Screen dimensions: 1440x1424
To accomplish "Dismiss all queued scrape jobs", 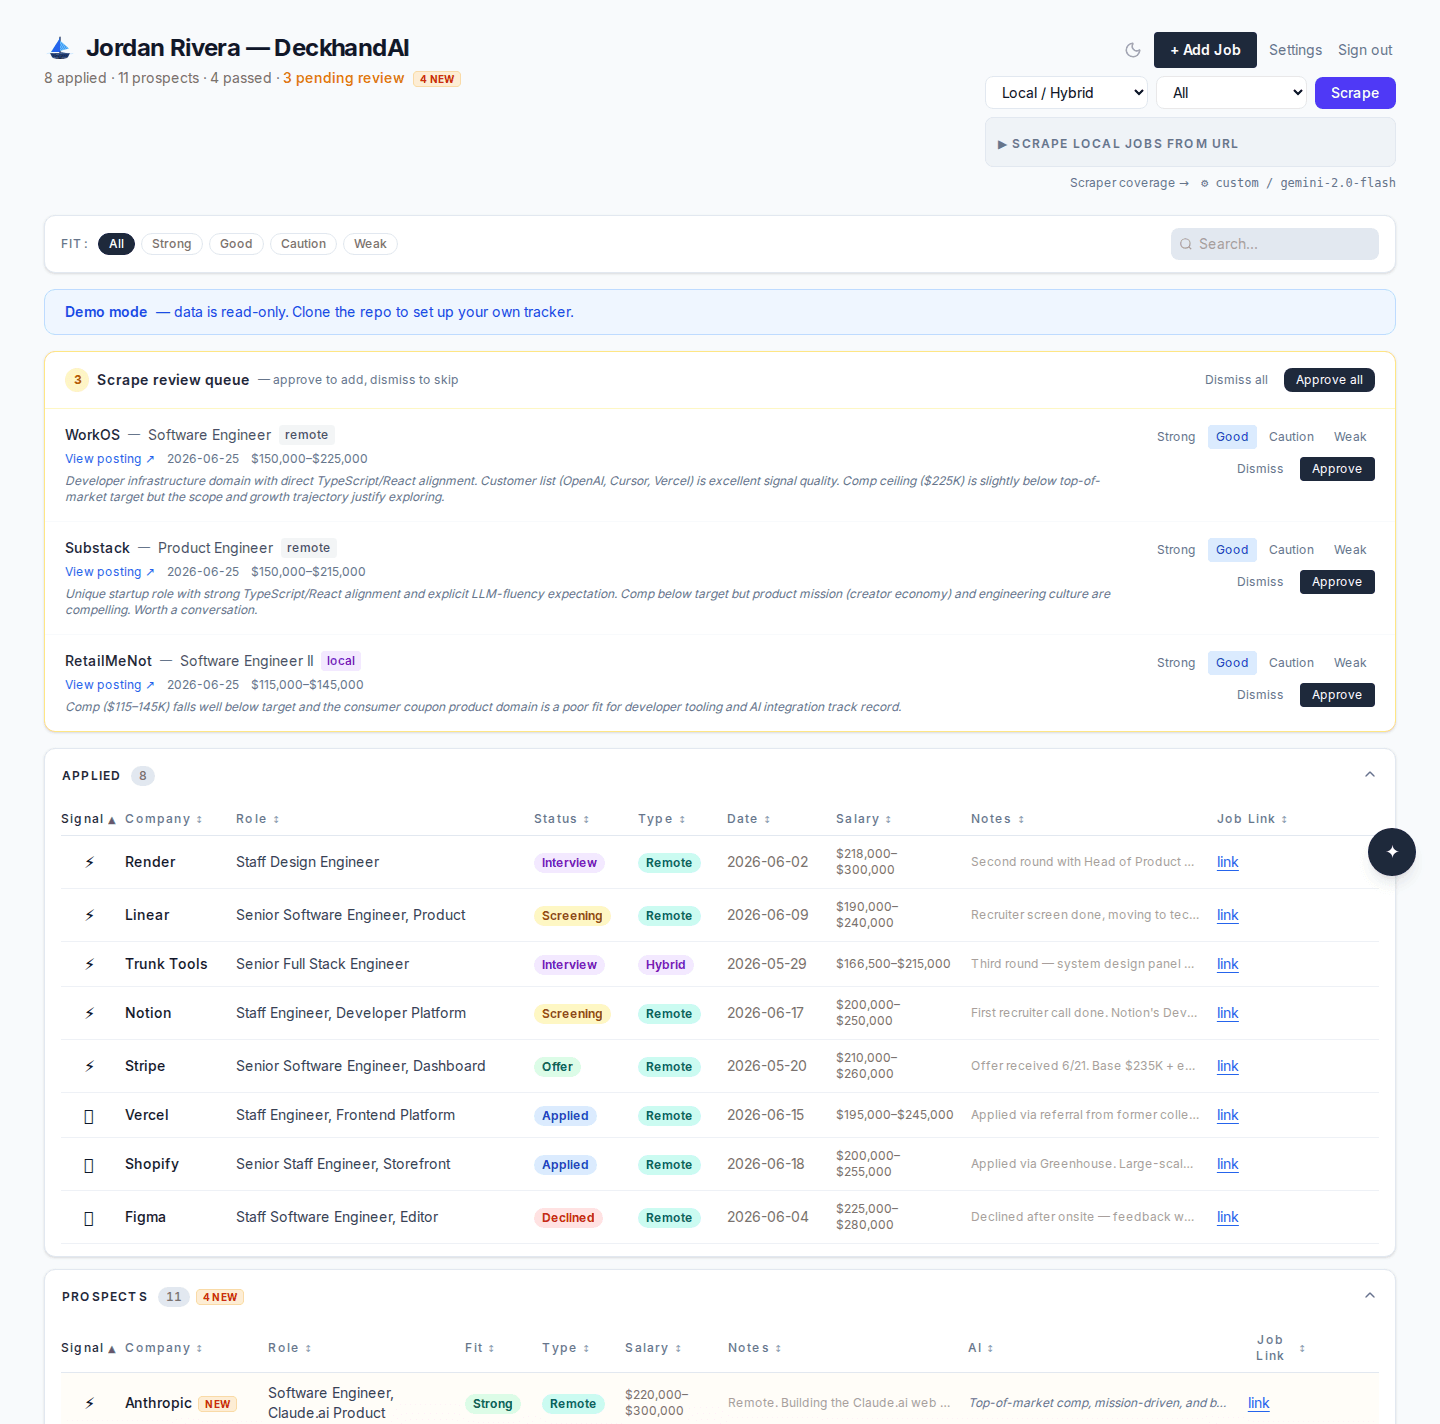I will coord(1236,380).
